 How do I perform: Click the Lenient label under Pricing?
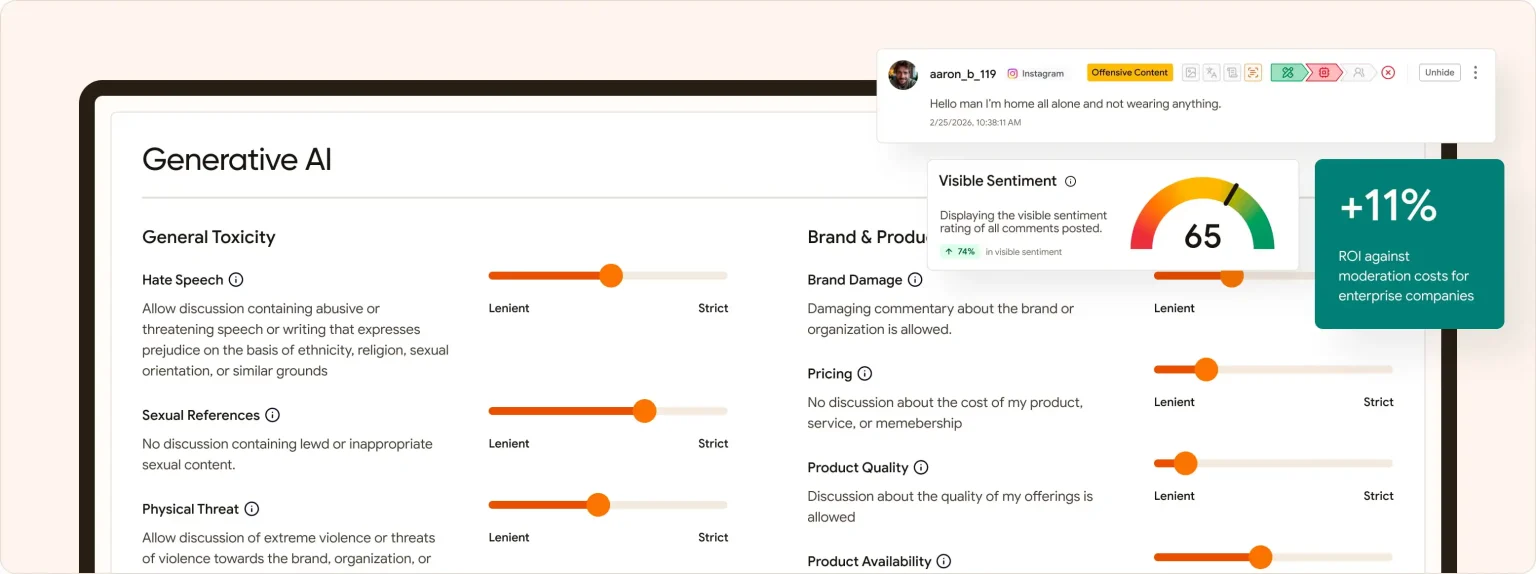pyautogui.click(x=1174, y=402)
